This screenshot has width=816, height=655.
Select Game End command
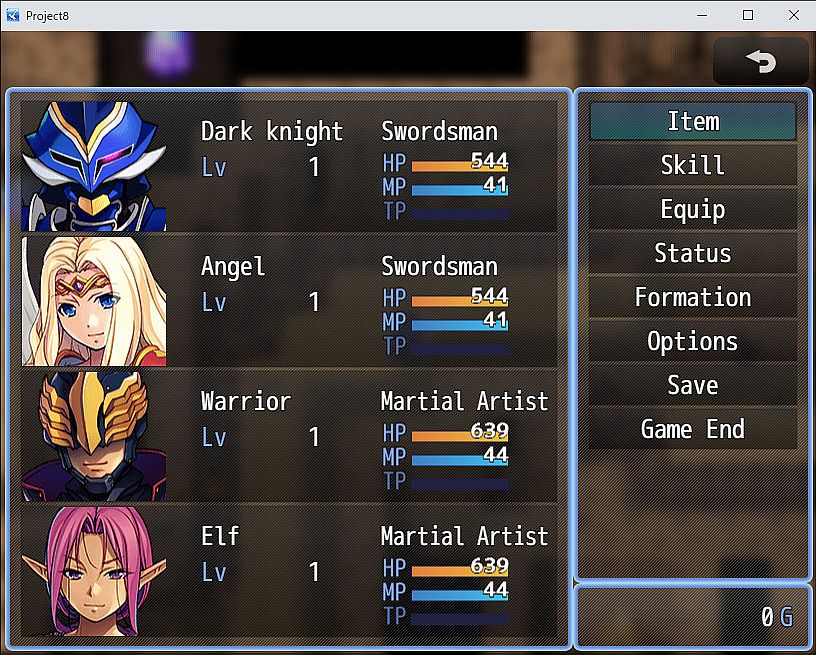(x=693, y=429)
